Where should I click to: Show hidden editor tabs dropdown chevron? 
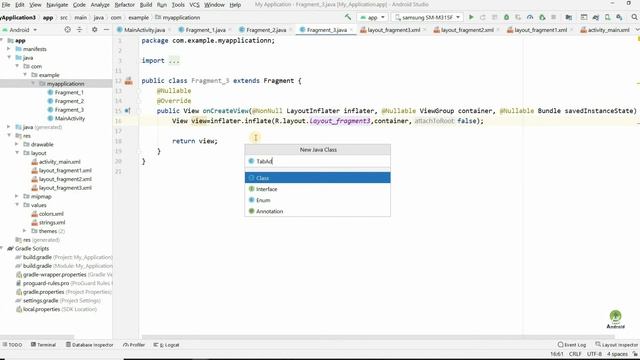[x=637, y=30]
